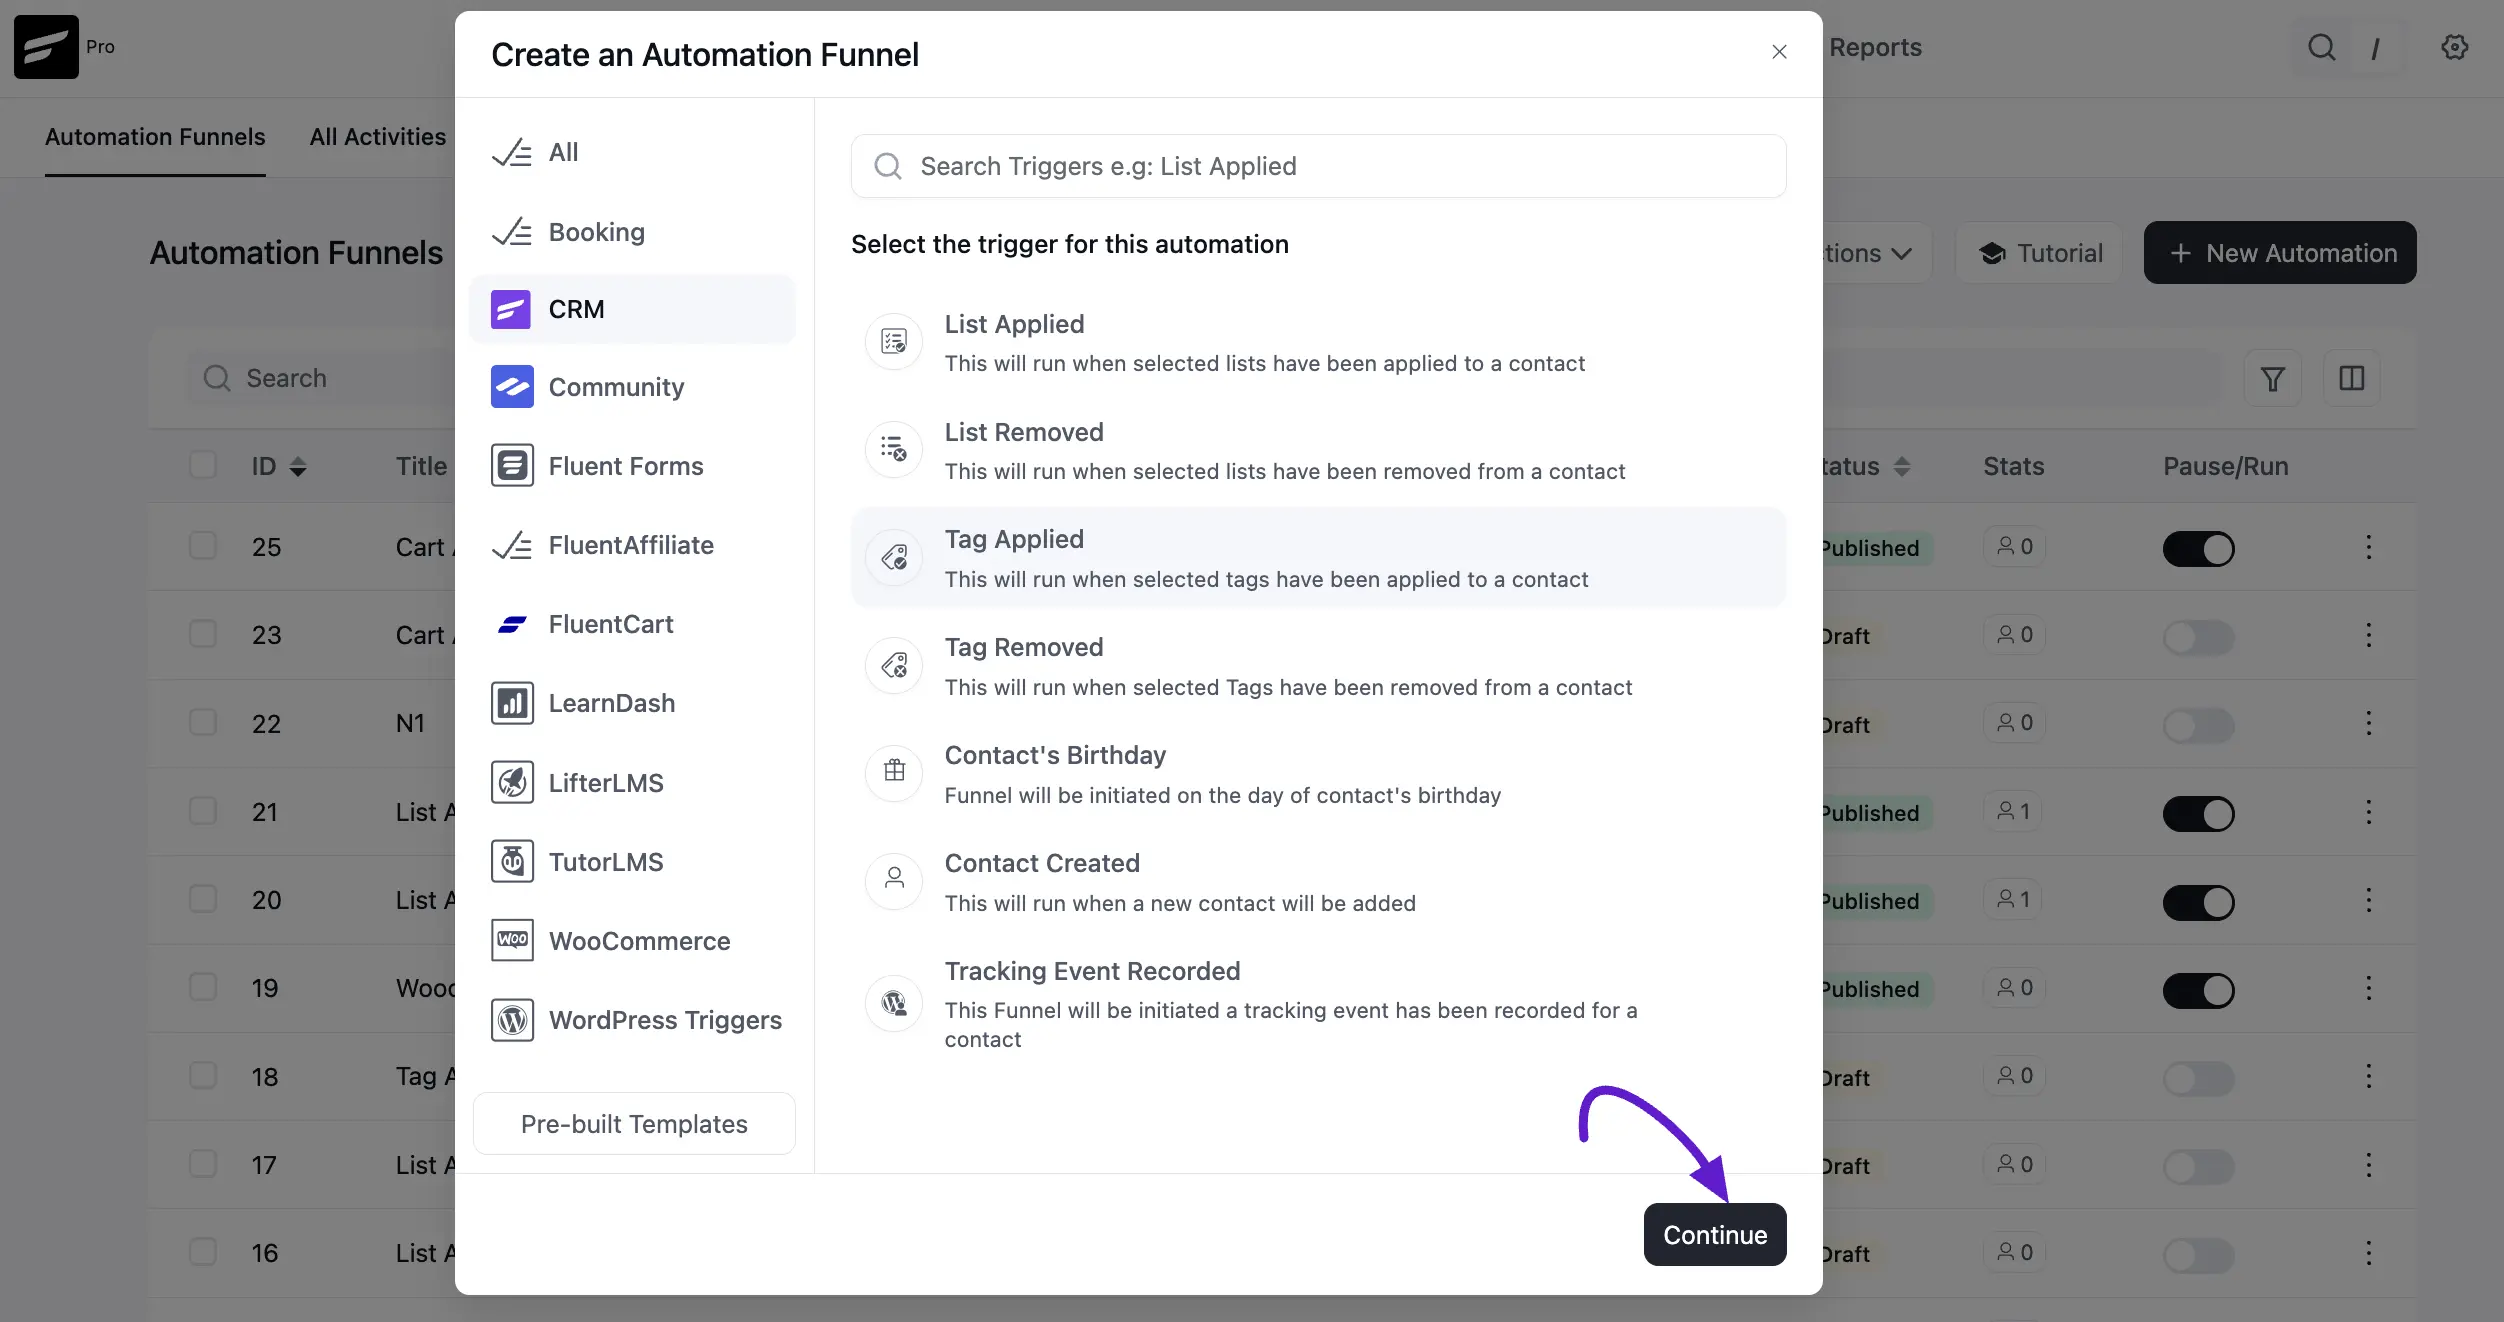Open the three-dot menu for row 17

click(2368, 1165)
